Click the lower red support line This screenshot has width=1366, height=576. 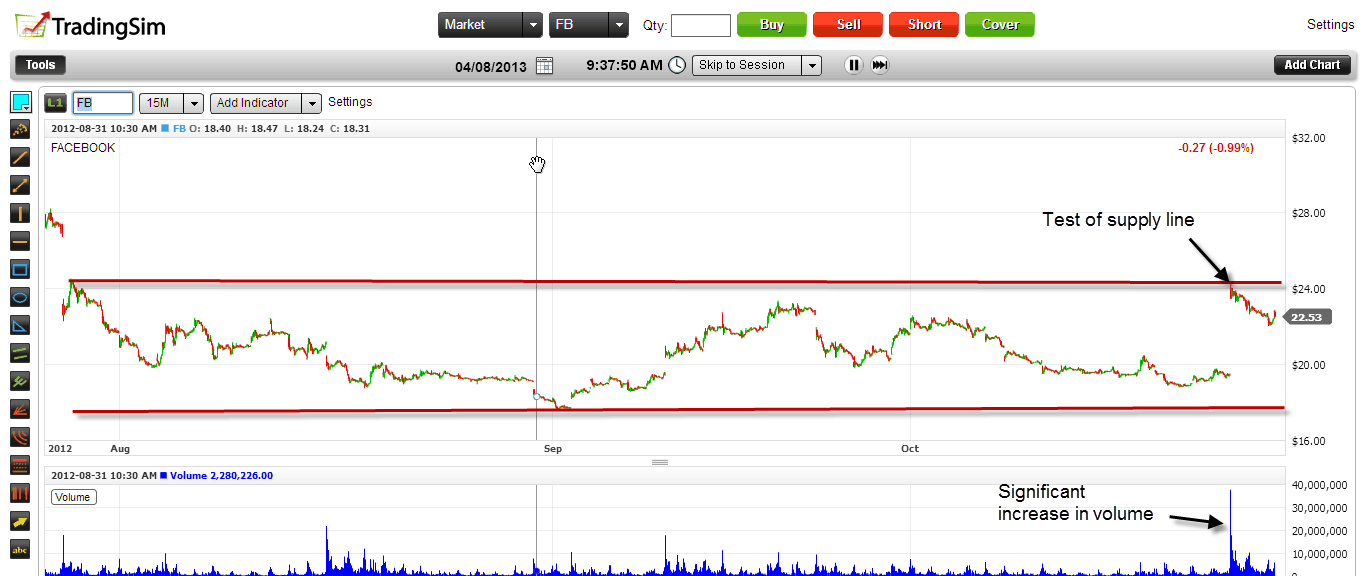click(x=678, y=410)
